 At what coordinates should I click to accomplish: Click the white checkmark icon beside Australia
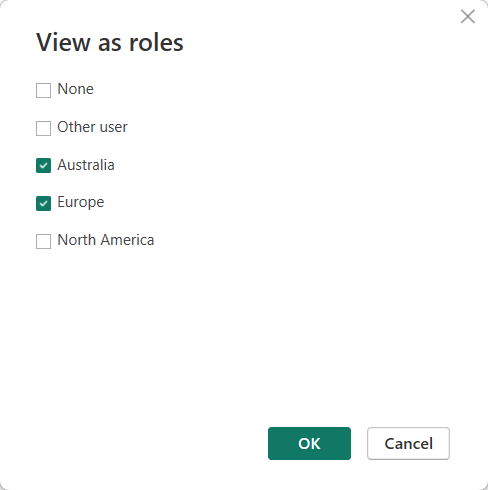pyautogui.click(x=43, y=166)
